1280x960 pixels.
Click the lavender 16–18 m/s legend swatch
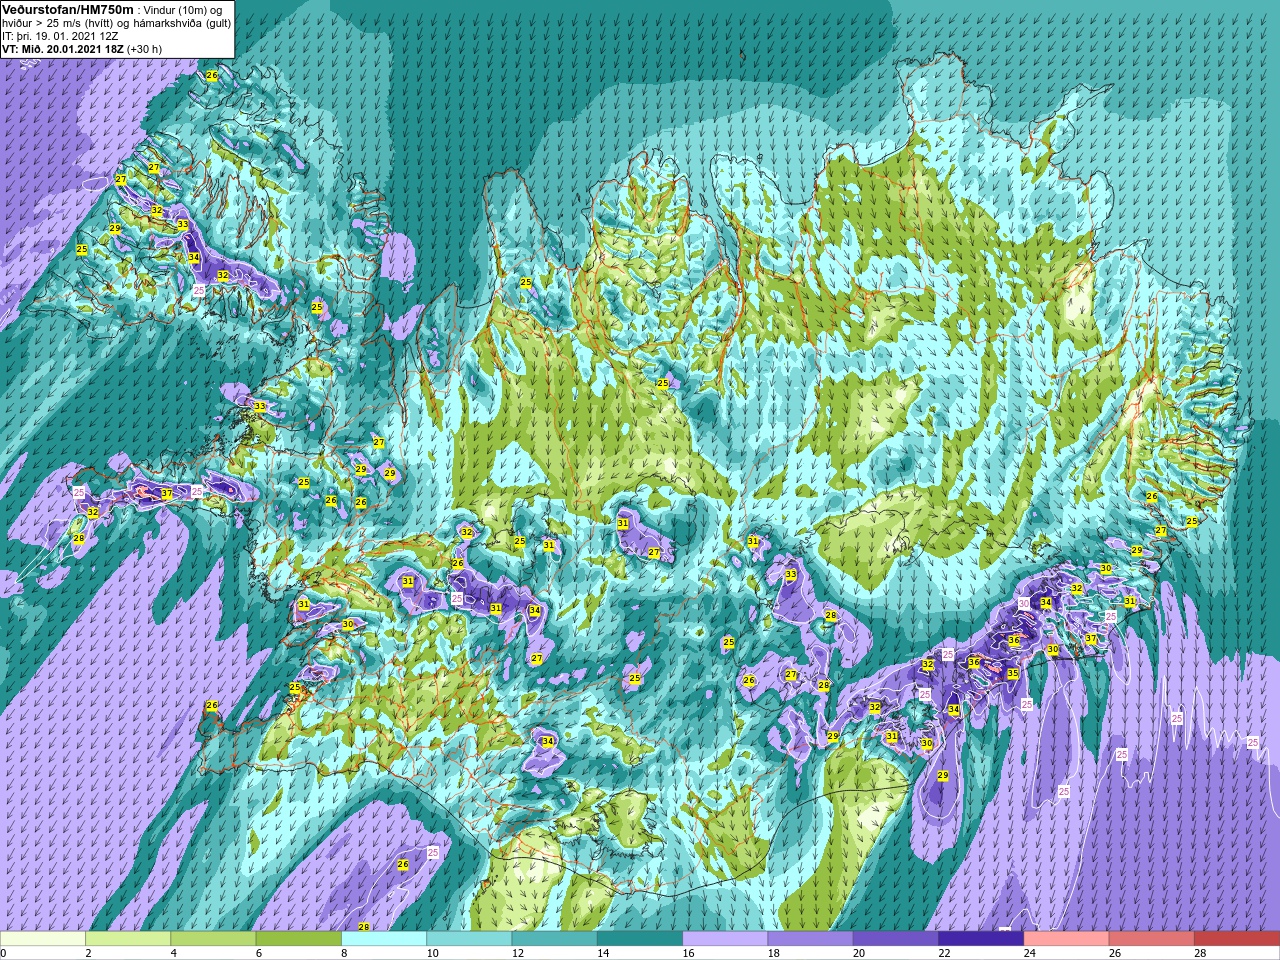[725, 939]
